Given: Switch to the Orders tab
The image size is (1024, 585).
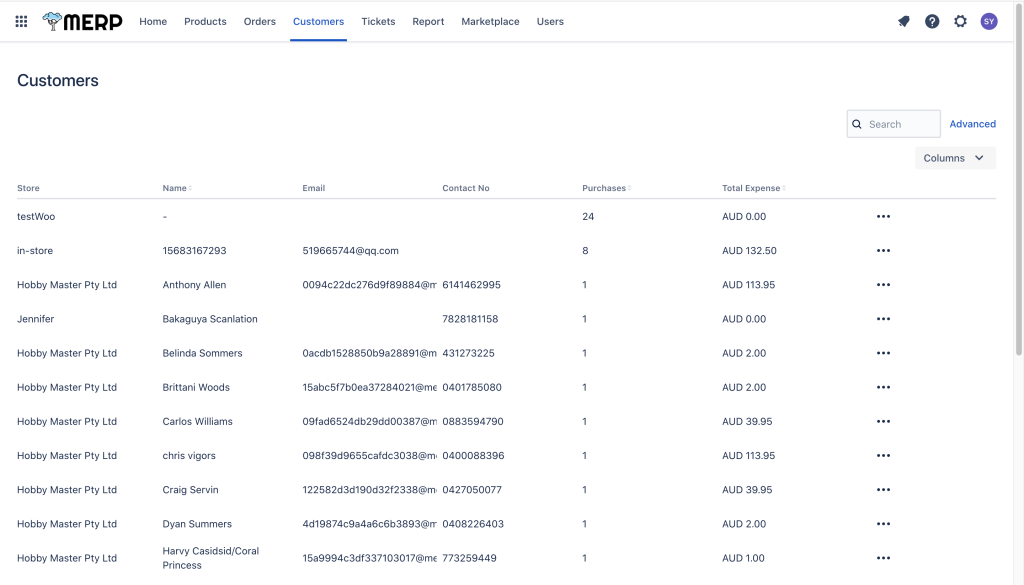Looking at the screenshot, I should pyautogui.click(x=259, y=21).
